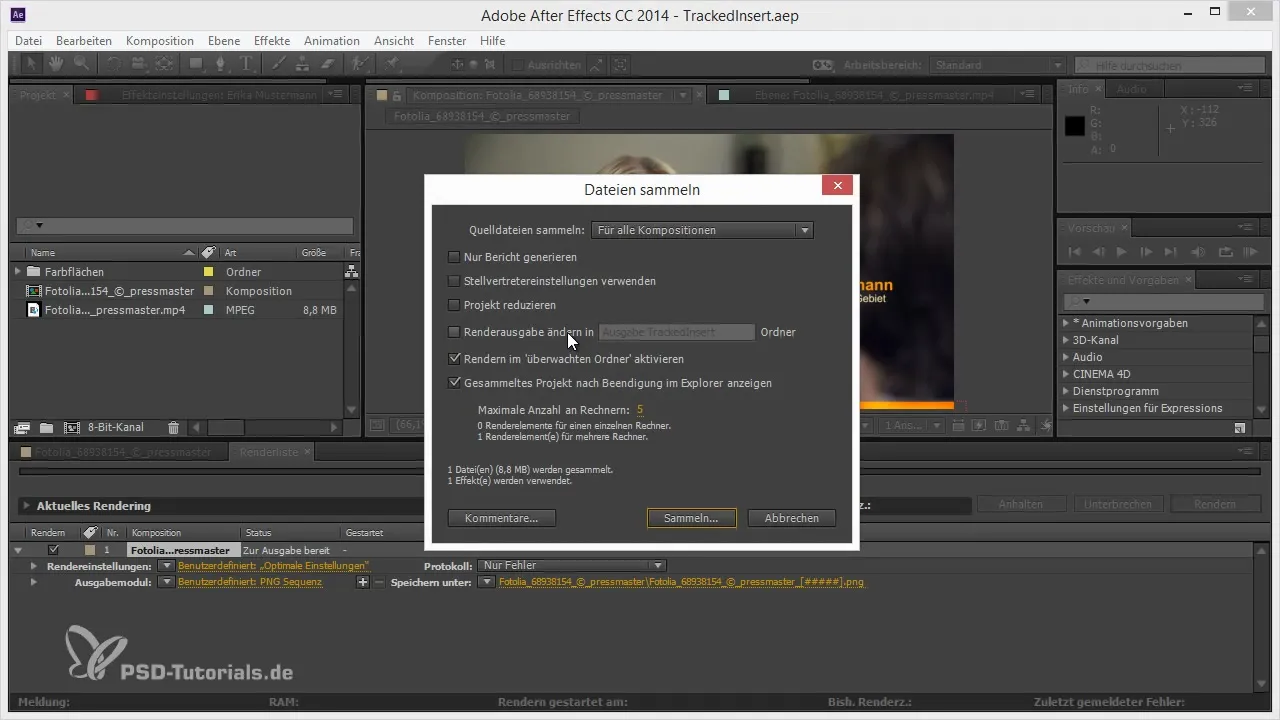Screen dimensions: 1280x720
Task: Expand '* Animationsvorgaben' effects category
Action: tap(1065, 323)
